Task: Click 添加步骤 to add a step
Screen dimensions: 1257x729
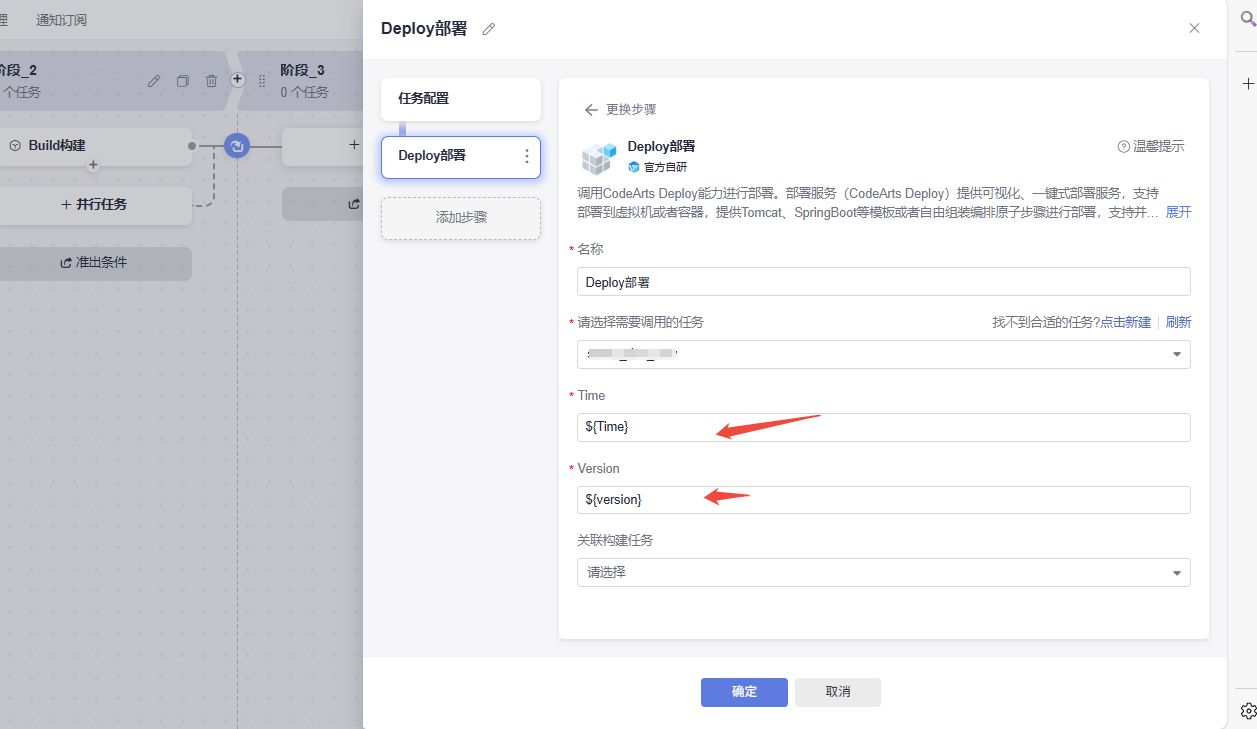Action: [x=461, y=217]
